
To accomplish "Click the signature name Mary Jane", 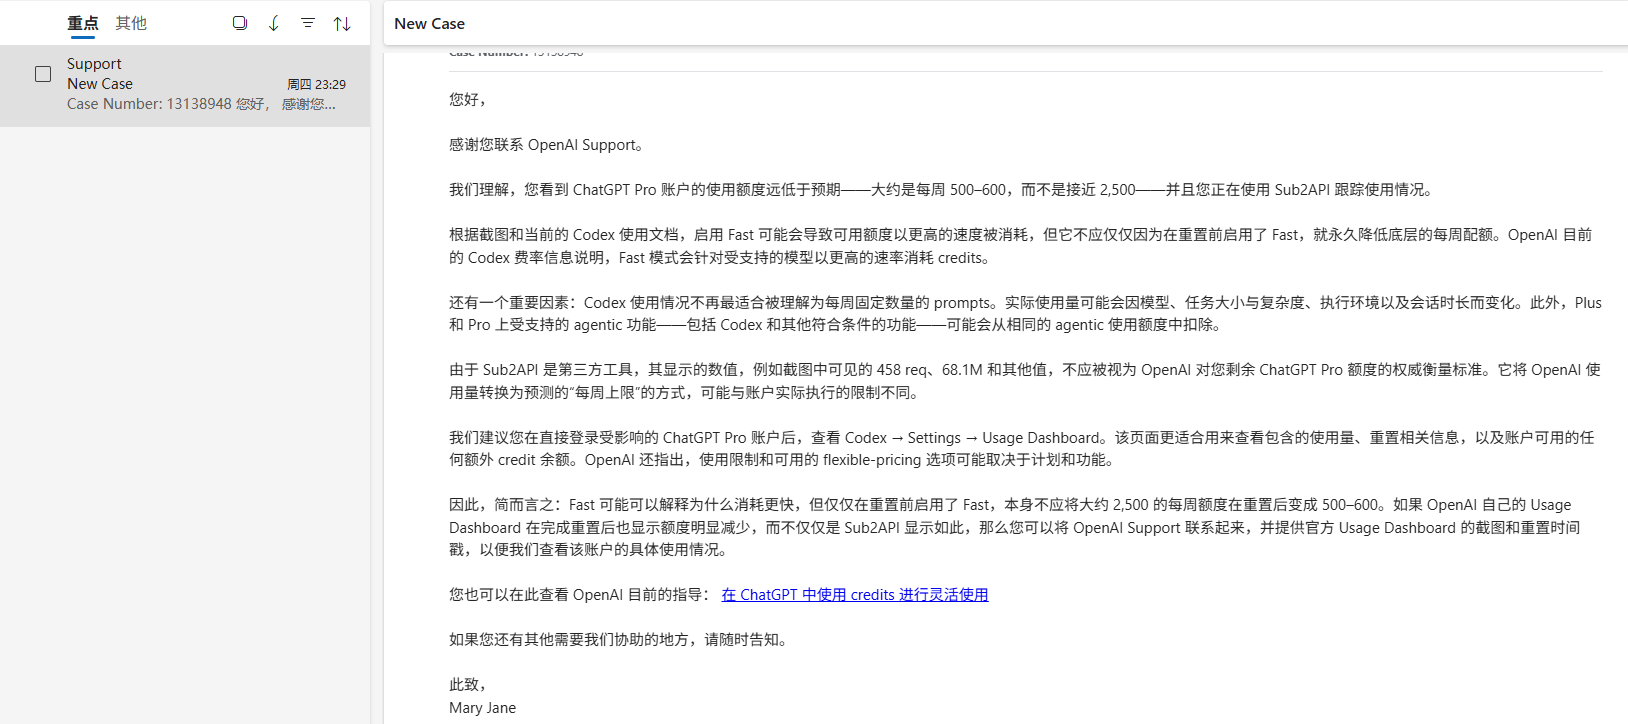I will tap(483, 708).
